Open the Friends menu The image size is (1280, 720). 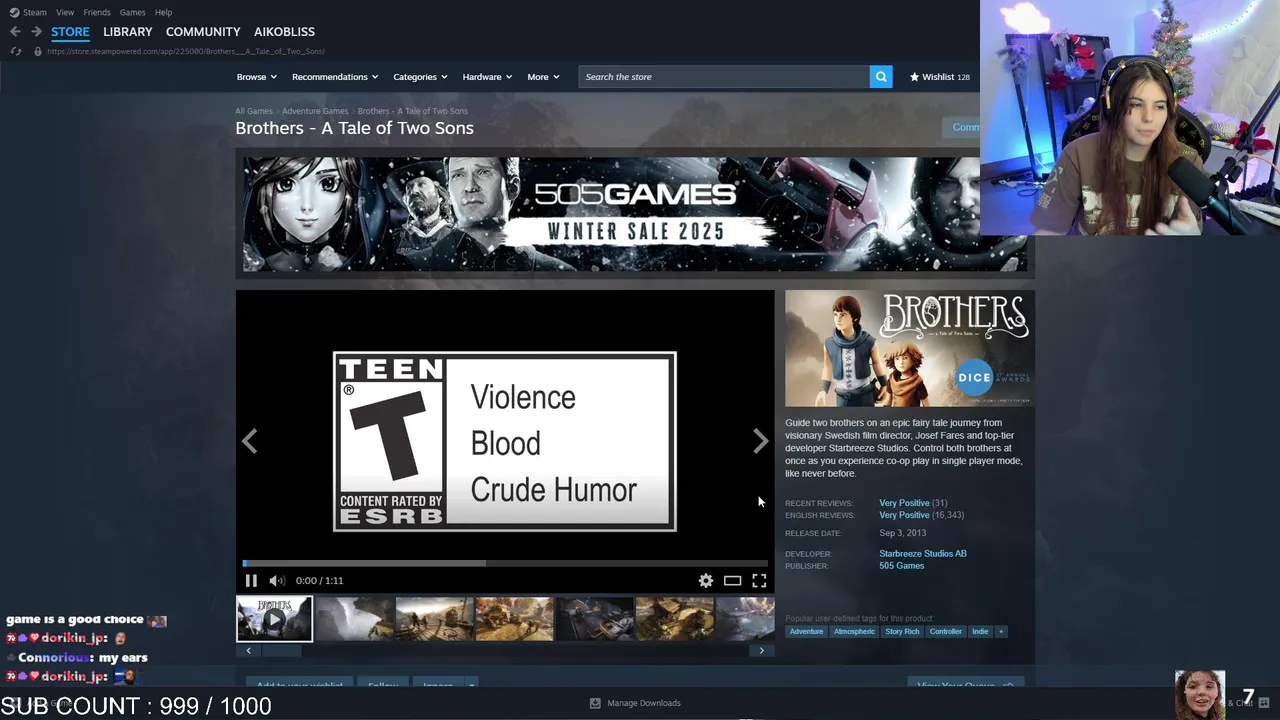click(97, 12)
